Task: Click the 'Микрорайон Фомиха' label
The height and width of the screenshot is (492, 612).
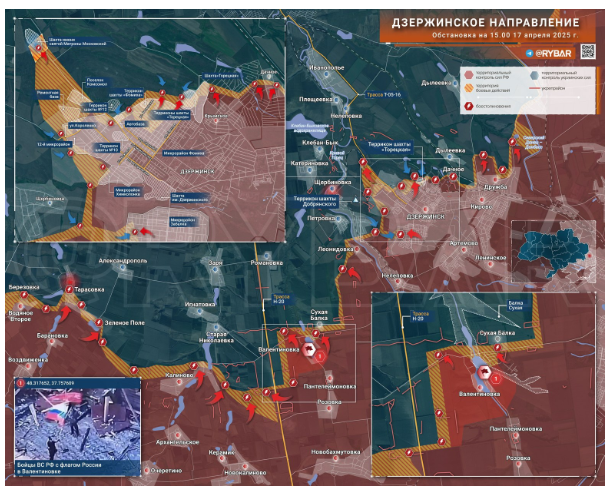Action: point(184,153)
